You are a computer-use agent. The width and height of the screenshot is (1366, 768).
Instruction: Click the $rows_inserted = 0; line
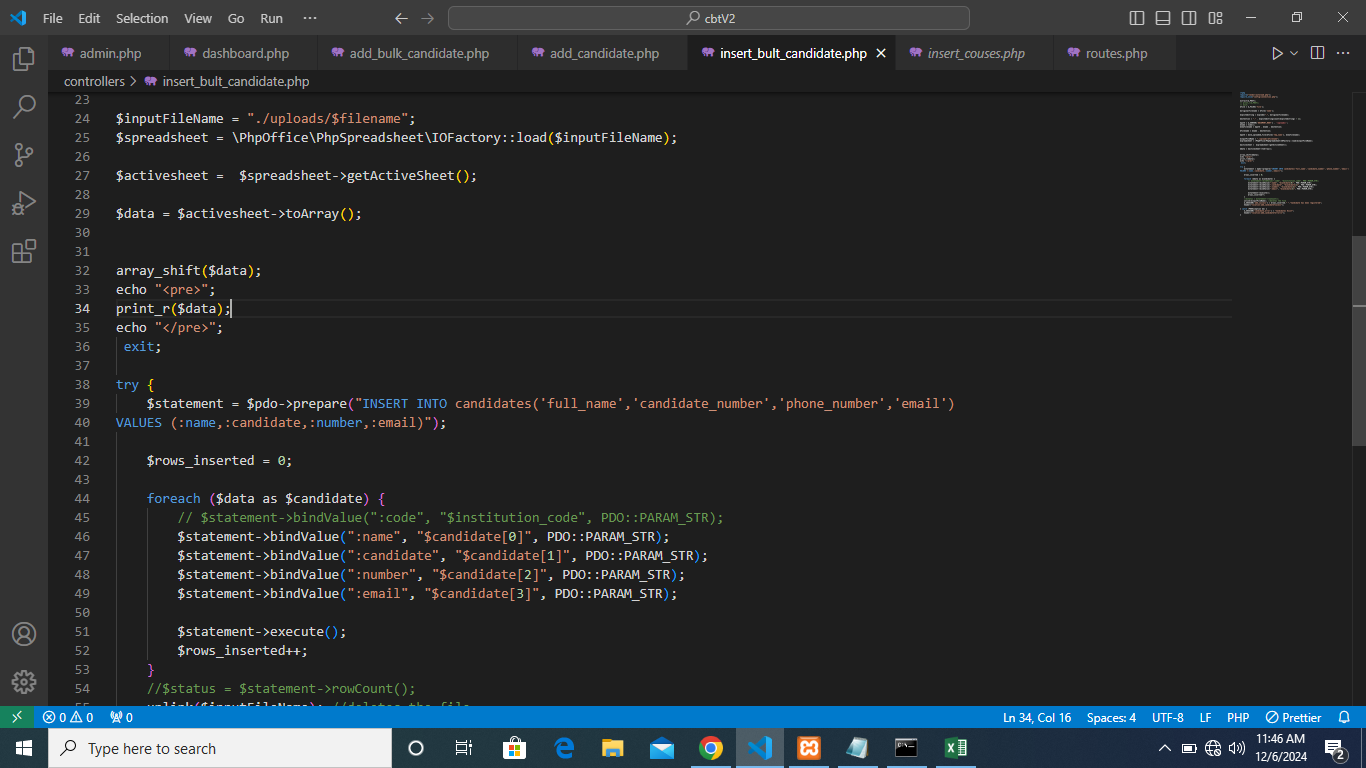219,460
